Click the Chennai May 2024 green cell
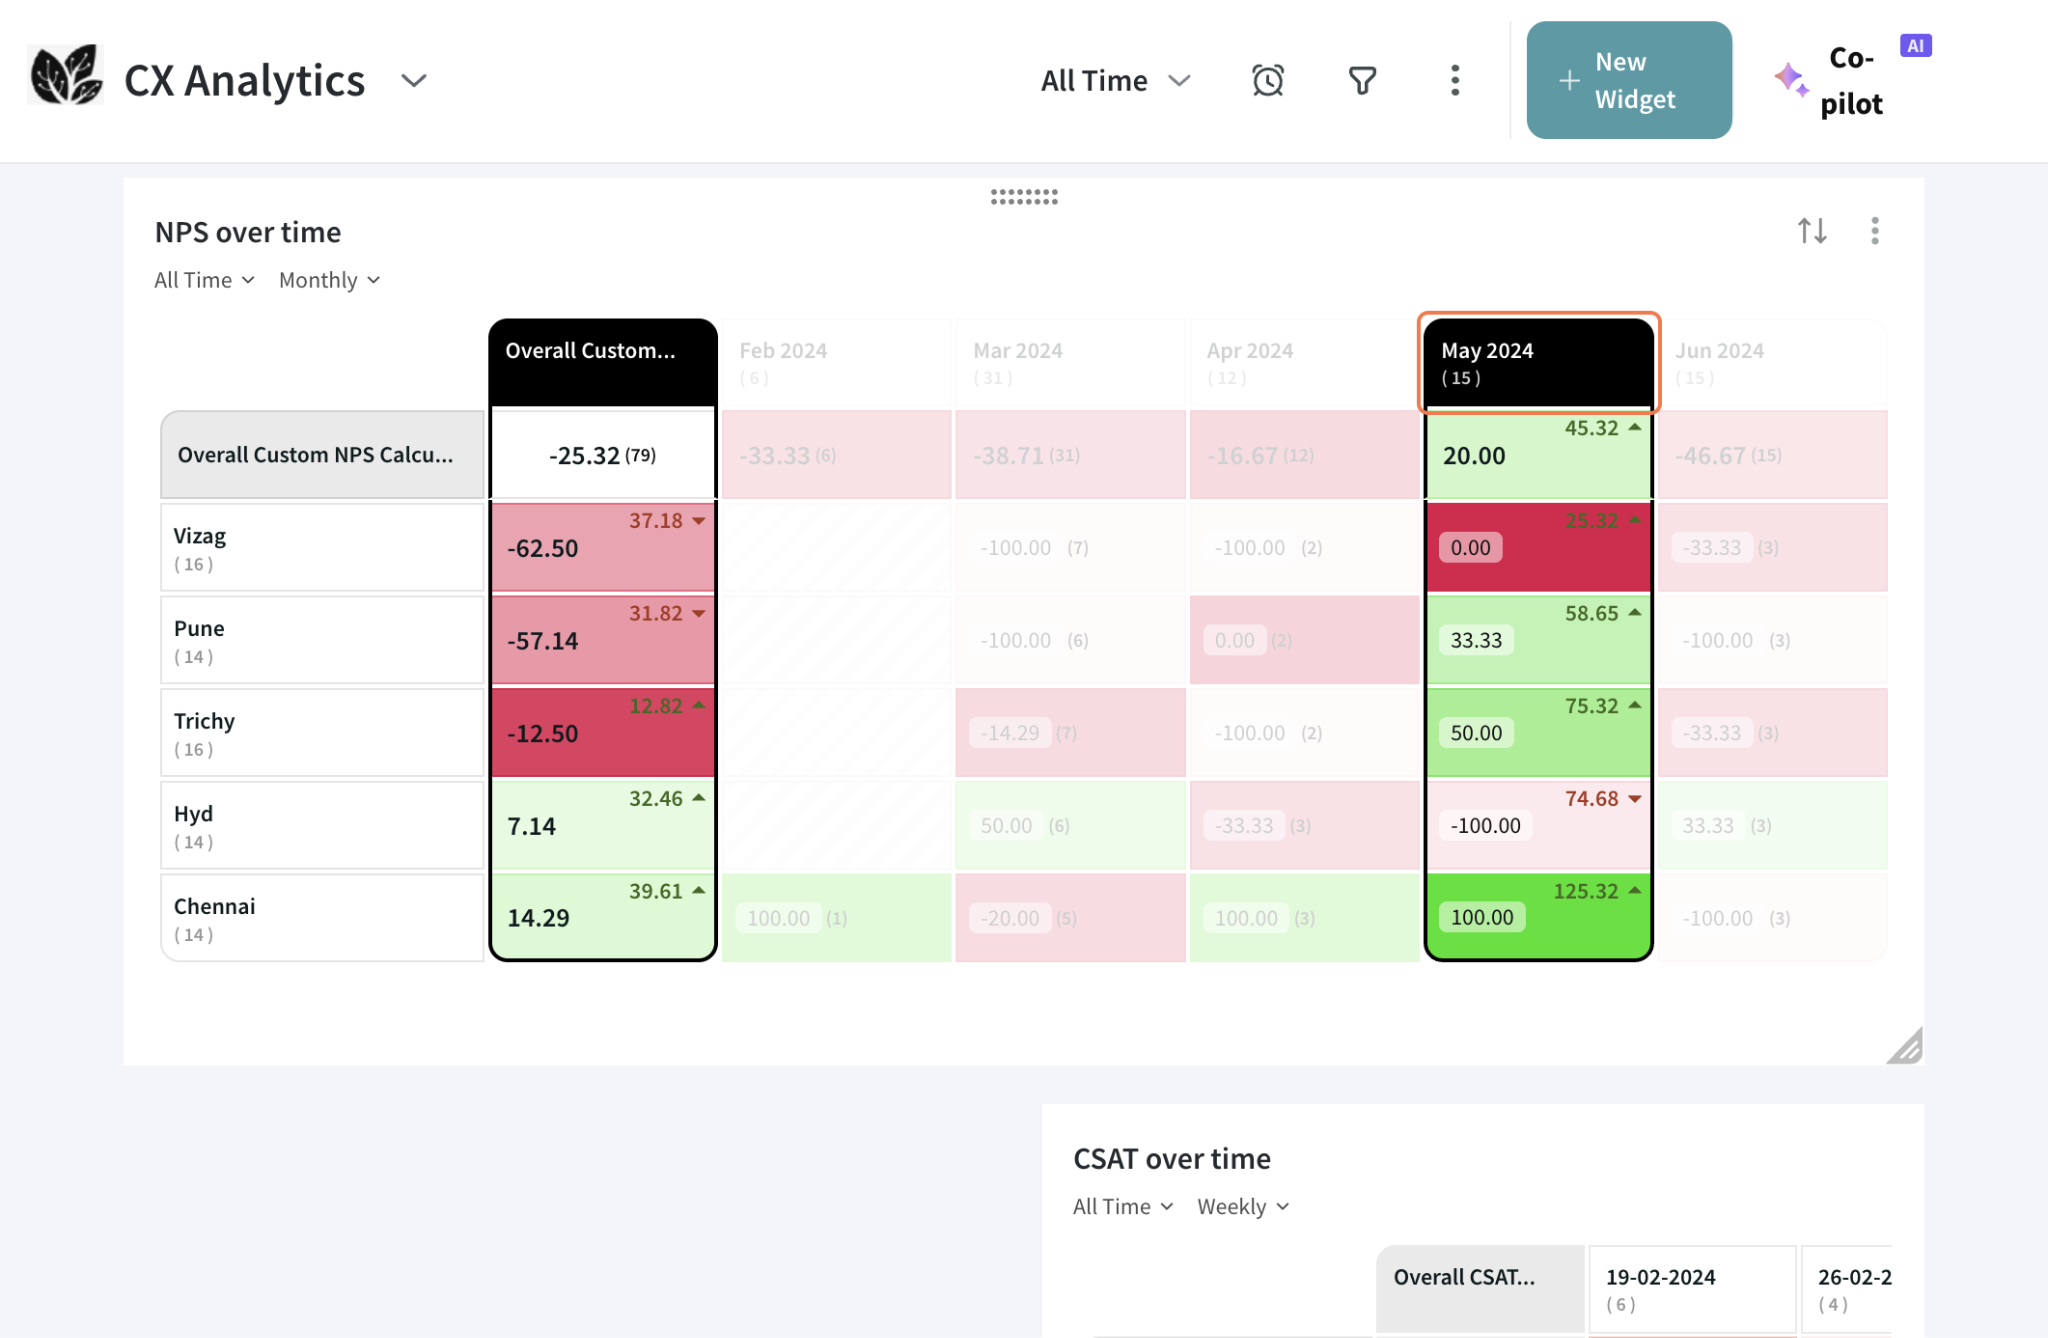 (x=1537, y=917)
